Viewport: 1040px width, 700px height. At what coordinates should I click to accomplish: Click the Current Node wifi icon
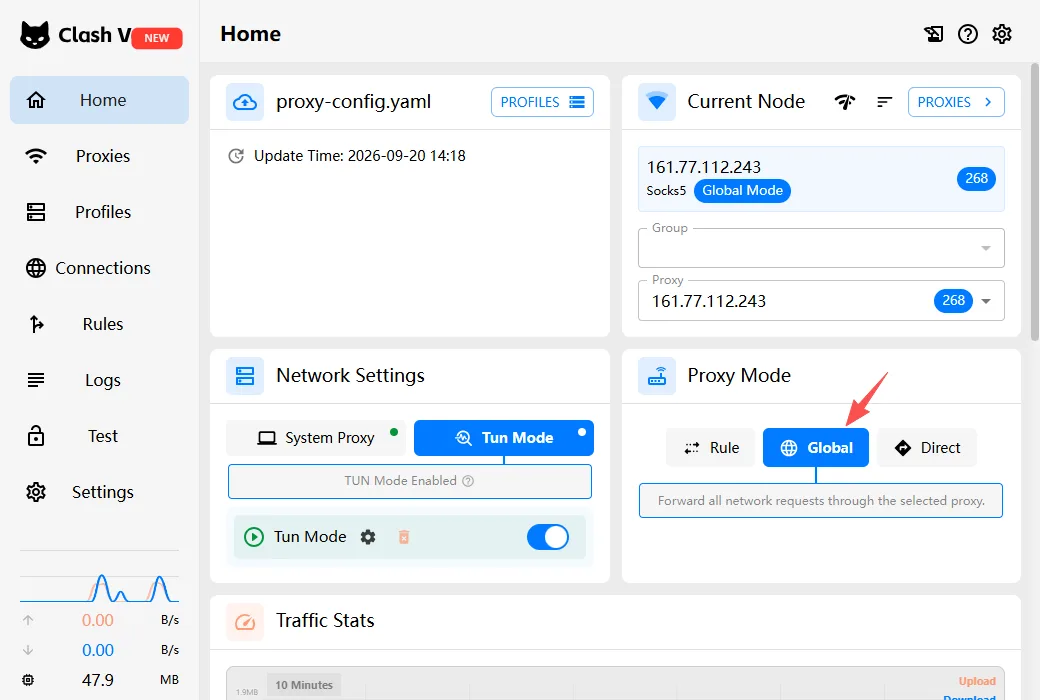tap(657, 102)
